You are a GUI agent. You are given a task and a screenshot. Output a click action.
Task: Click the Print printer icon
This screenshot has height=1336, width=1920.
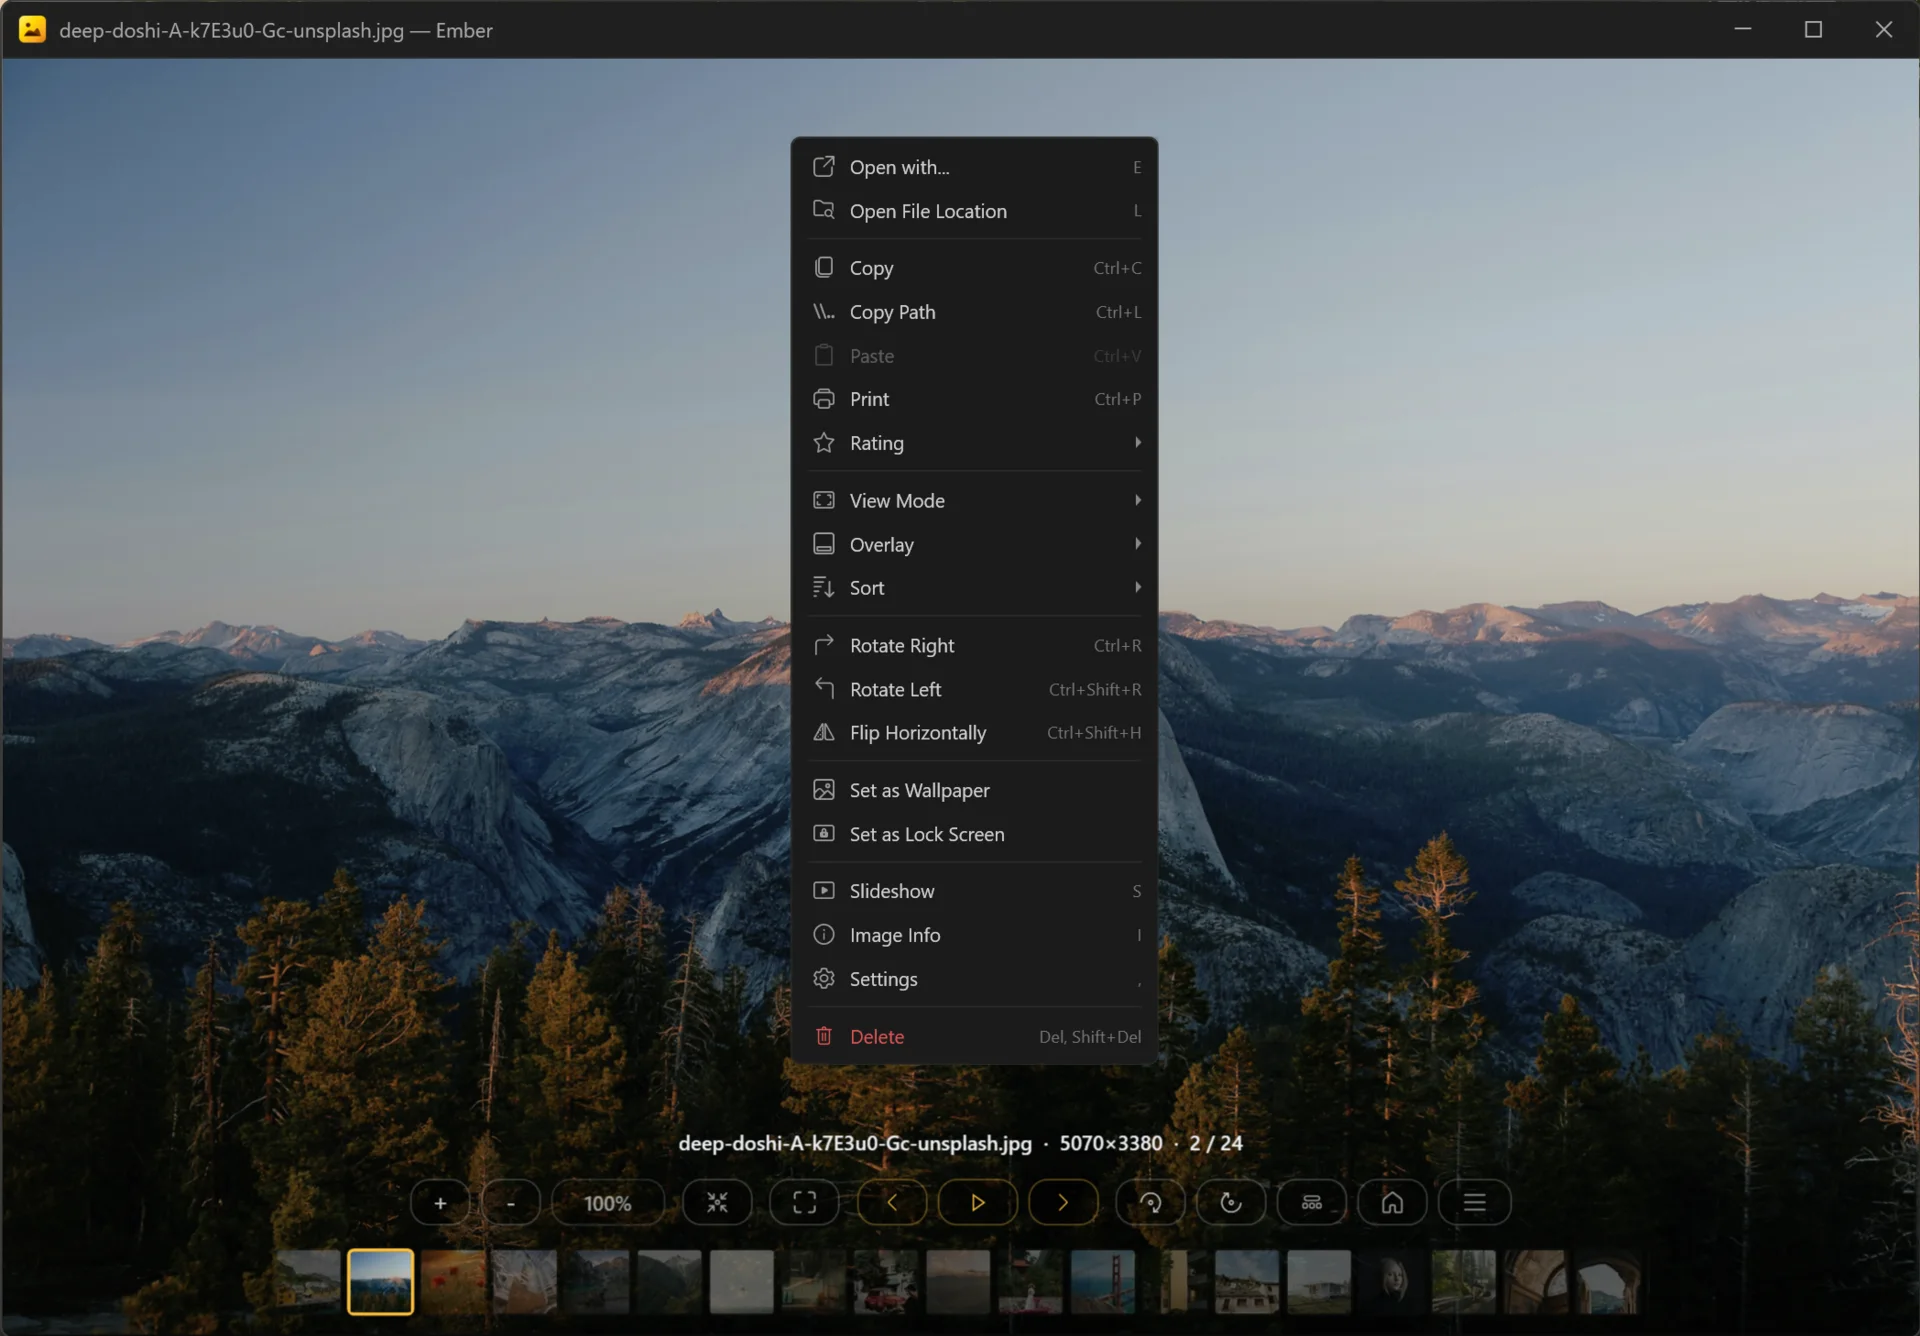point(824,399)
